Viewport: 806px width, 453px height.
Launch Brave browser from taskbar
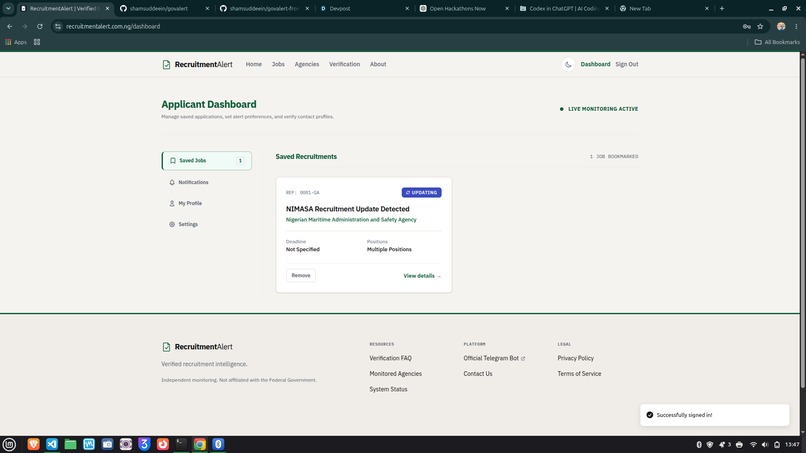[x=33, y=444]
